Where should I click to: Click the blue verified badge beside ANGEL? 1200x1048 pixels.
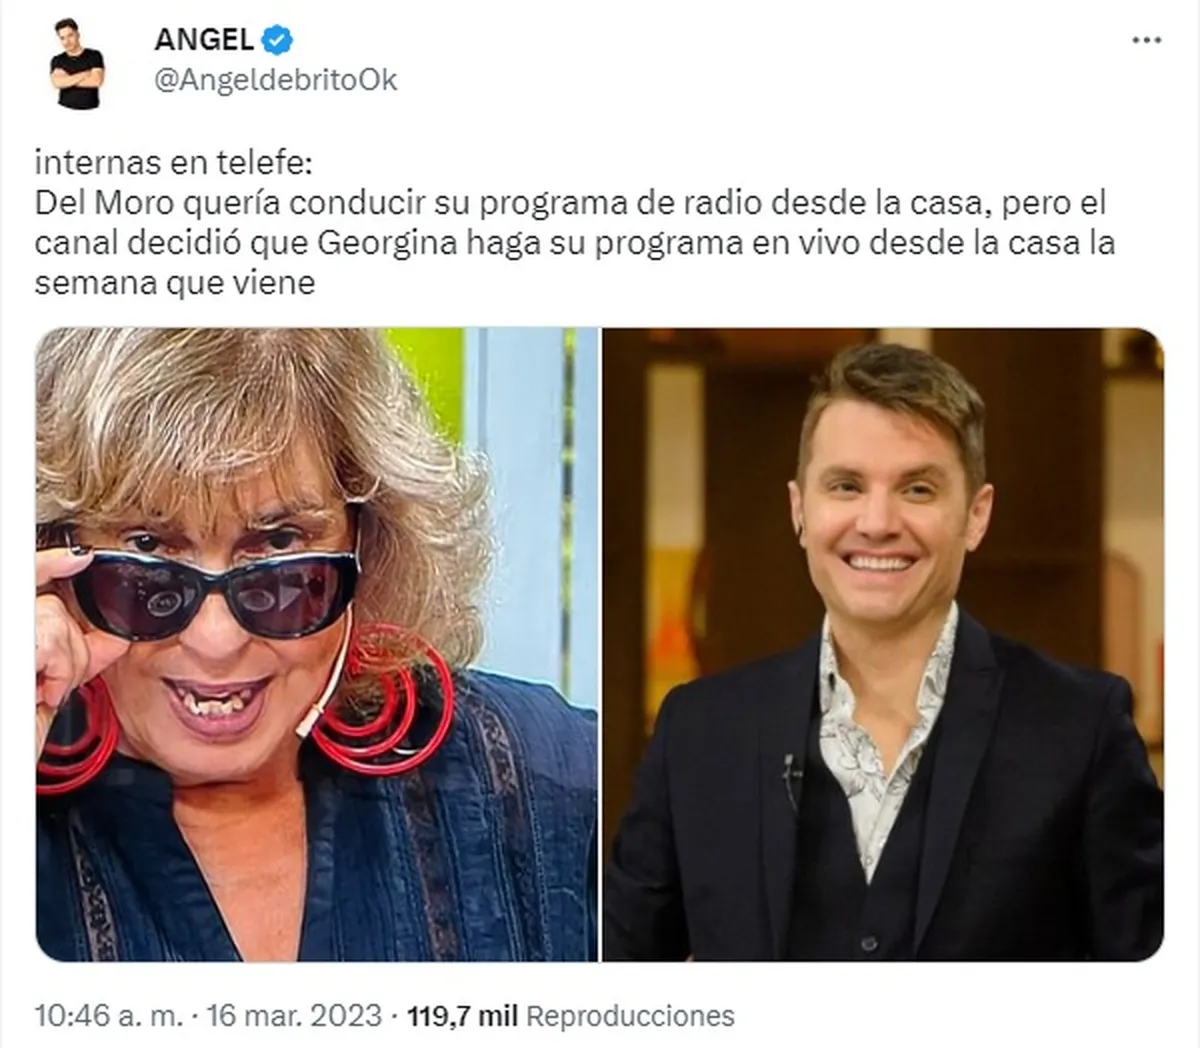pyautogui.click(x=277, y=39)
